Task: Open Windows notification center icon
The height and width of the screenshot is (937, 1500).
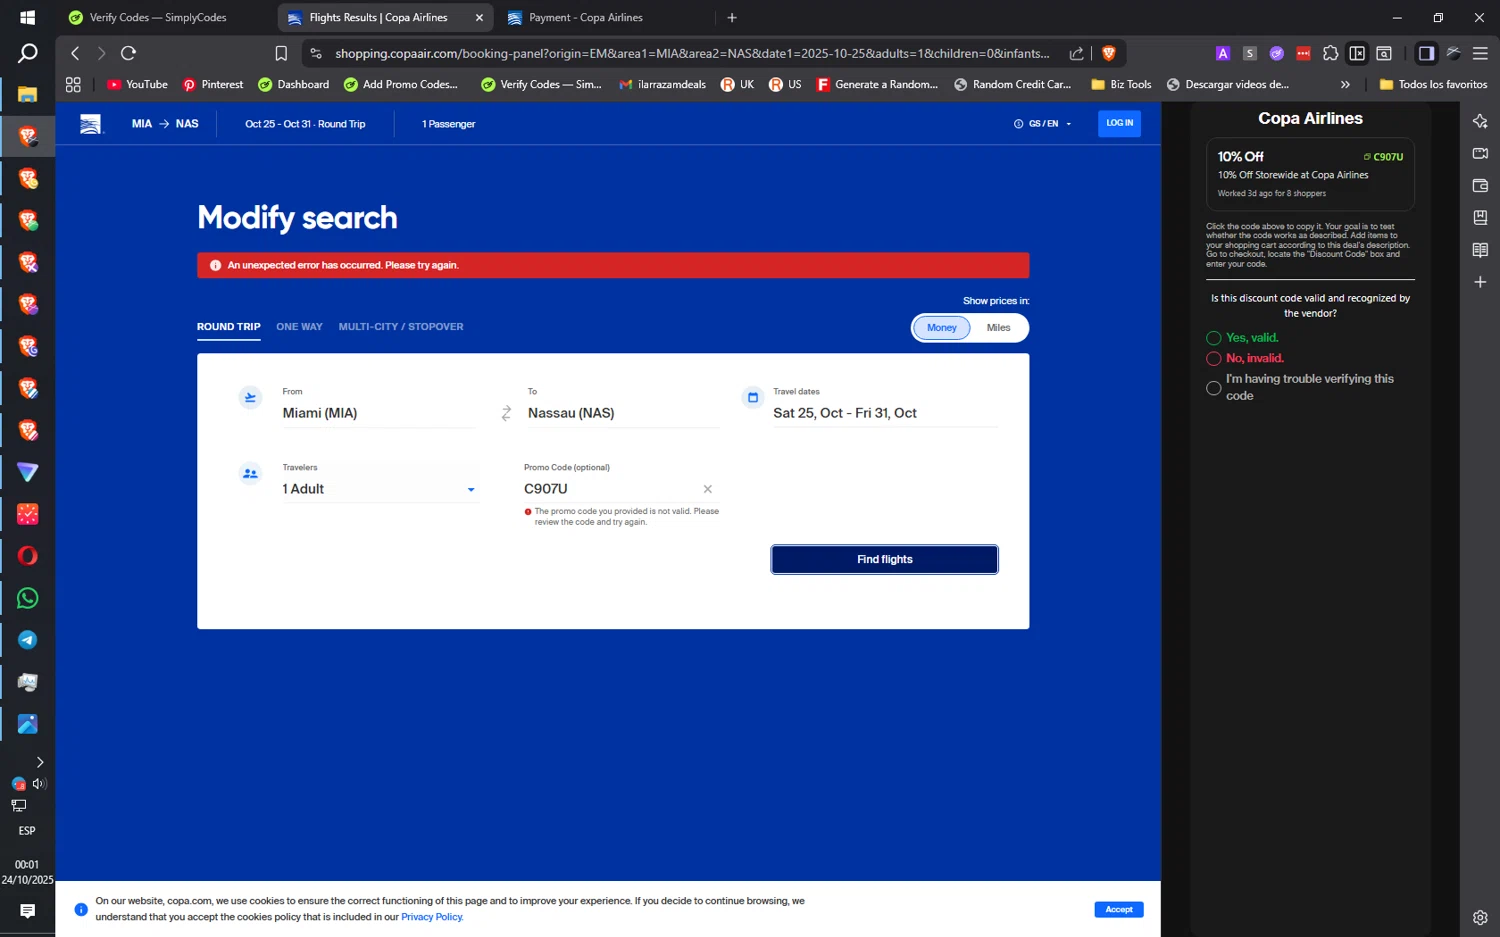Action: tap(27, 911)
